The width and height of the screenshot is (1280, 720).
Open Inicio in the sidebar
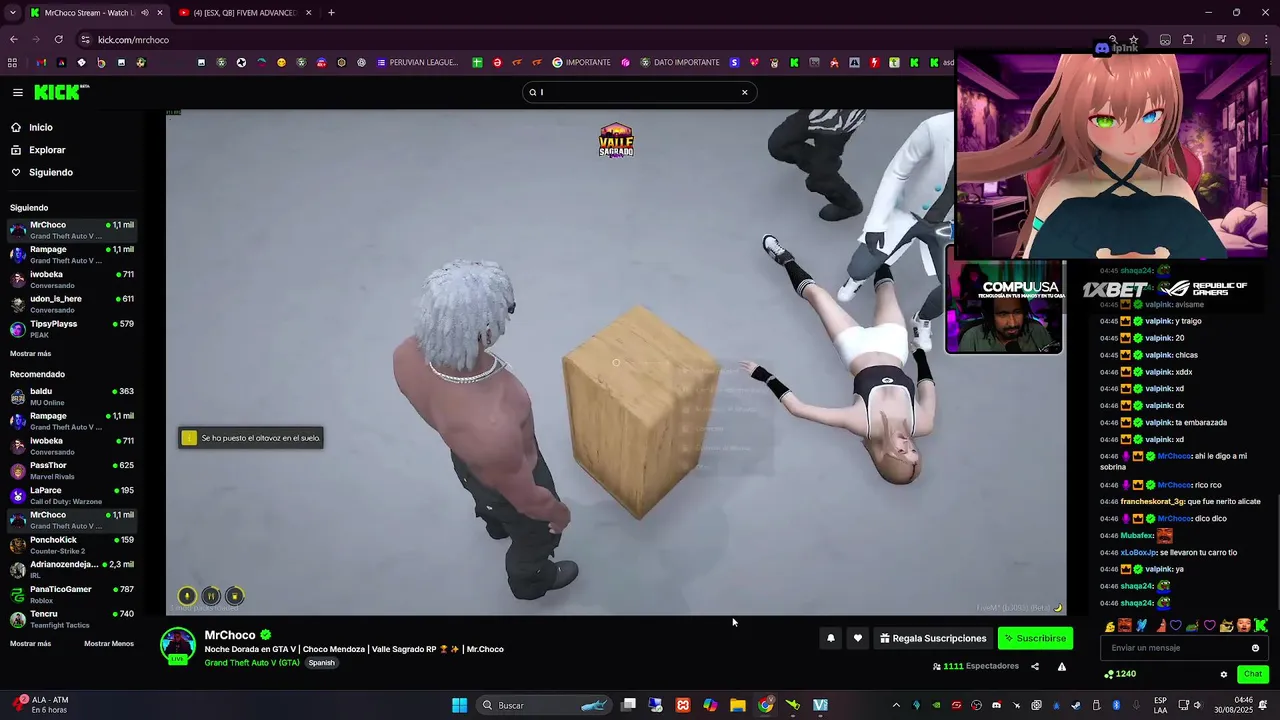point(41,127)
